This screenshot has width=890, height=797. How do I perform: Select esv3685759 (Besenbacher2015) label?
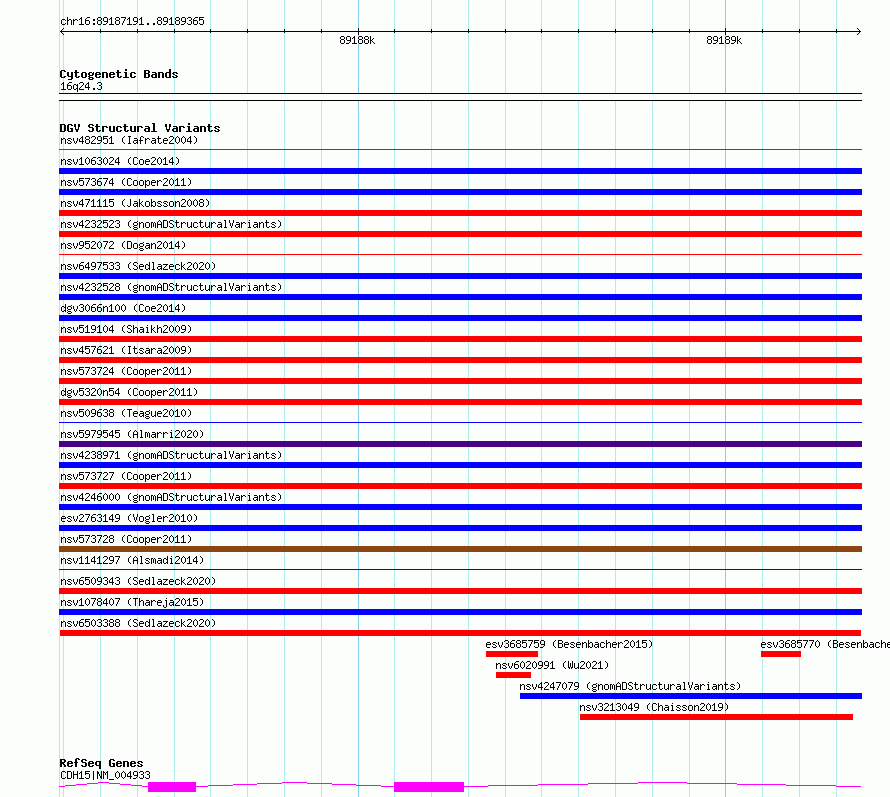tap(569, 644)
